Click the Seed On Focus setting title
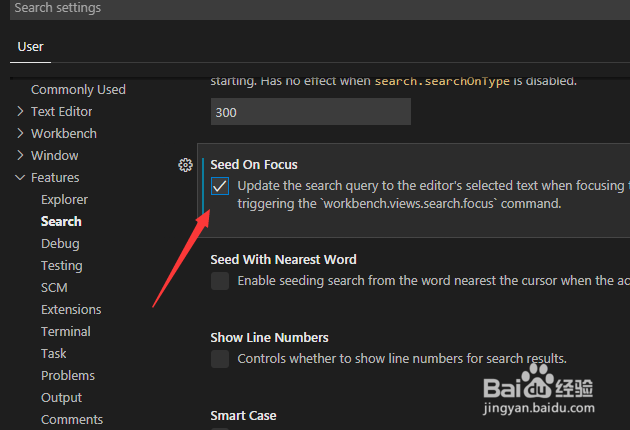Screen dimensions: 630x430 click(254, 165)
